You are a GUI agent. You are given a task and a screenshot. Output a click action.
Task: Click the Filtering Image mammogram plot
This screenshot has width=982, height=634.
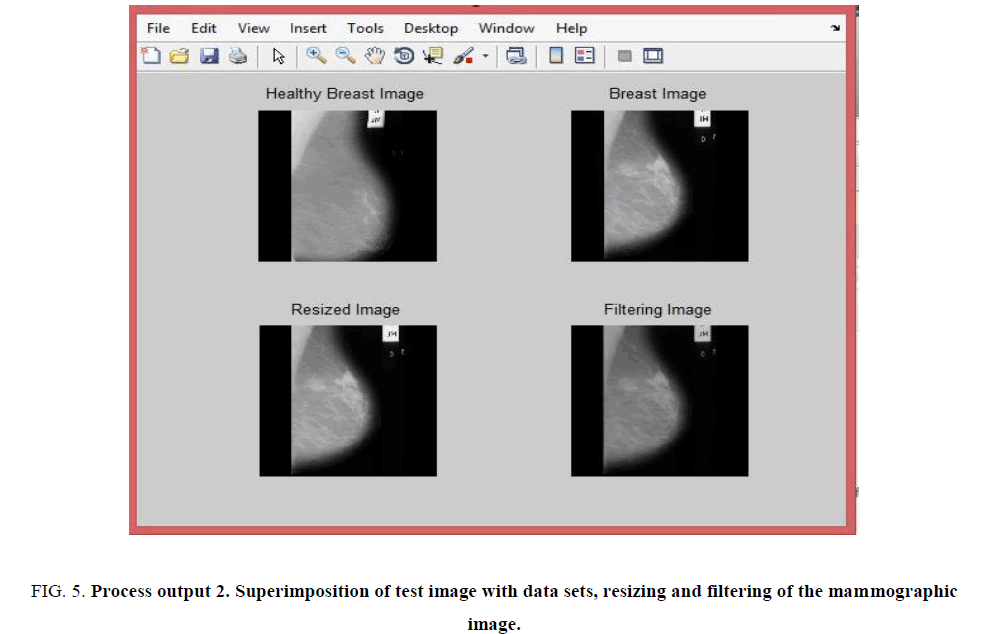coord(659,401)
